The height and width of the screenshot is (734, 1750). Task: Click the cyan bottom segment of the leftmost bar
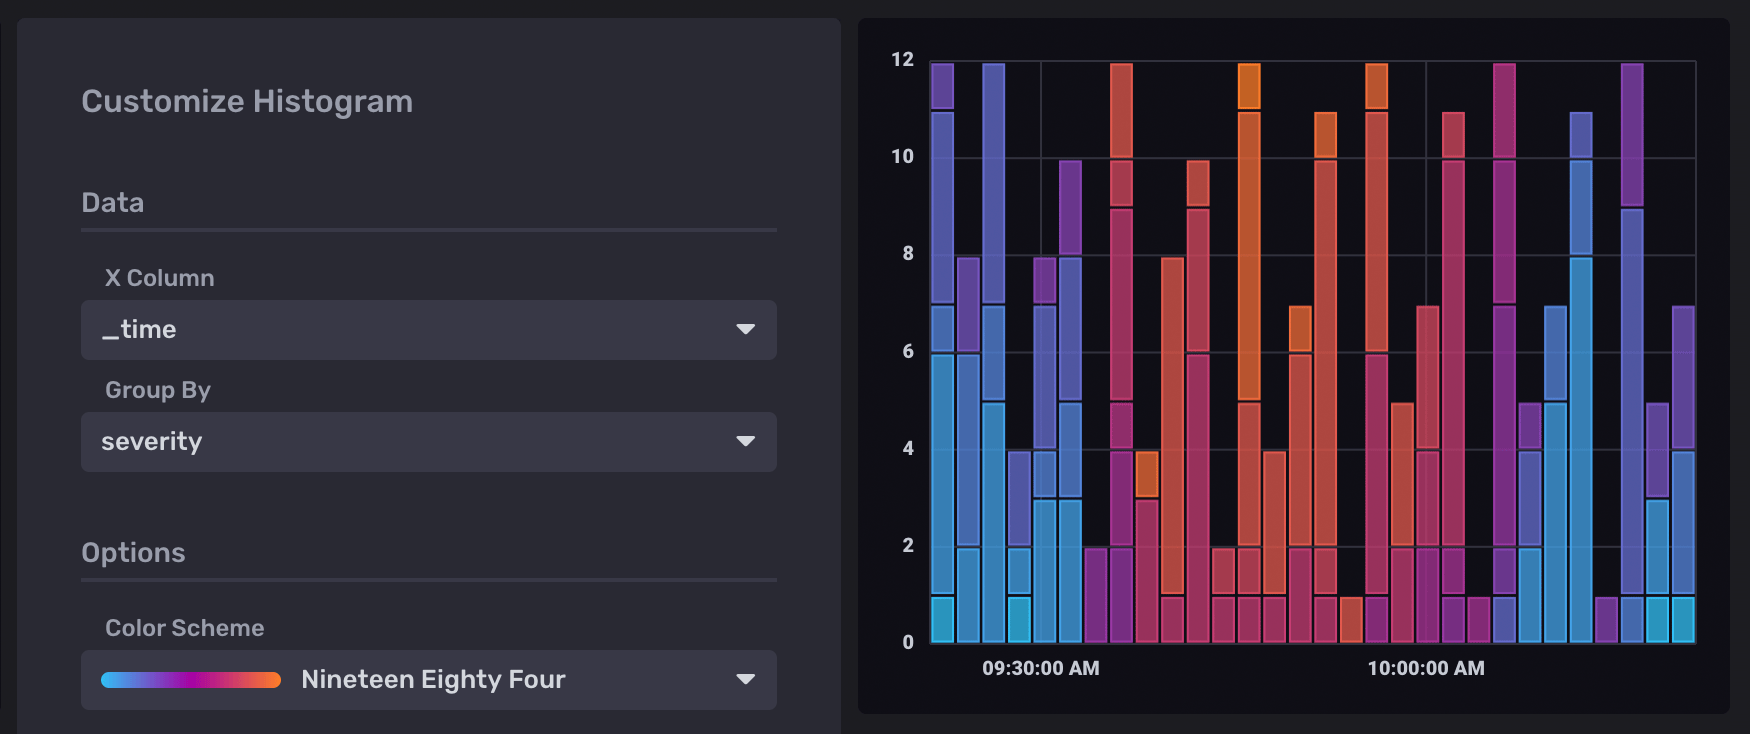[x=942, y=619]
